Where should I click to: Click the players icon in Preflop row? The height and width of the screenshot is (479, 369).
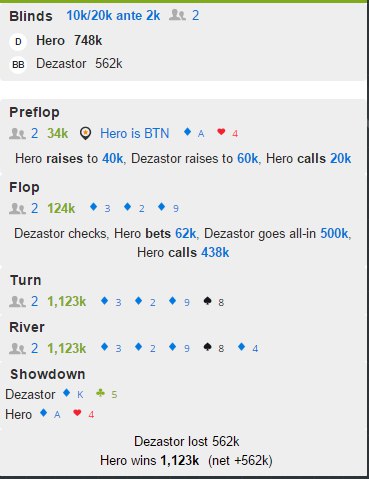pos(17,134)
